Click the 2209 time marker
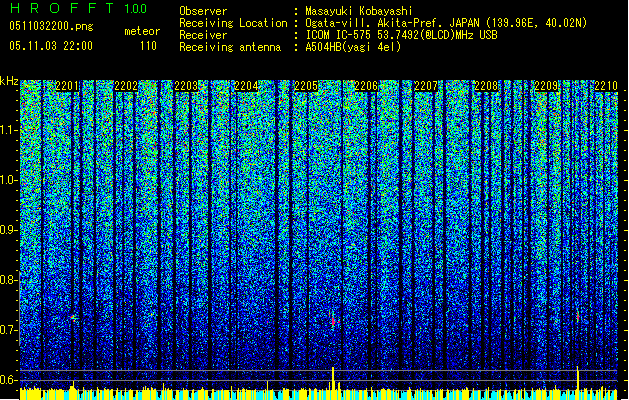This screenshot has height=400, width=629. 546,86
